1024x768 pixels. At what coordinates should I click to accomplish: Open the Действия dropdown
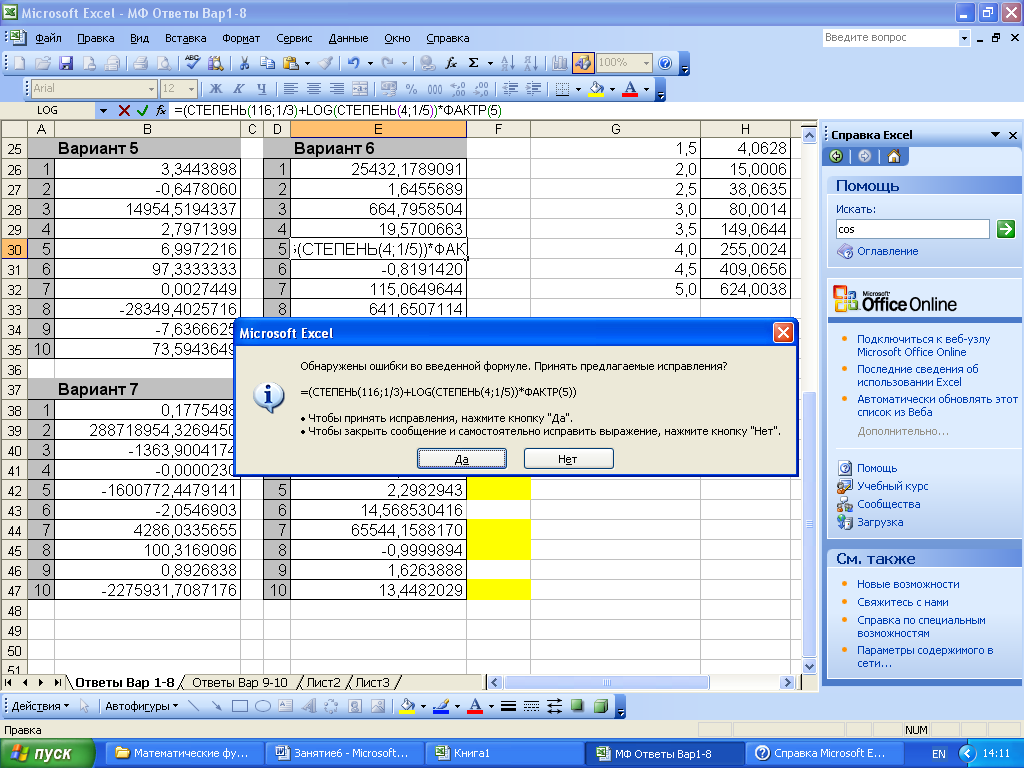(x=40, y=706)
